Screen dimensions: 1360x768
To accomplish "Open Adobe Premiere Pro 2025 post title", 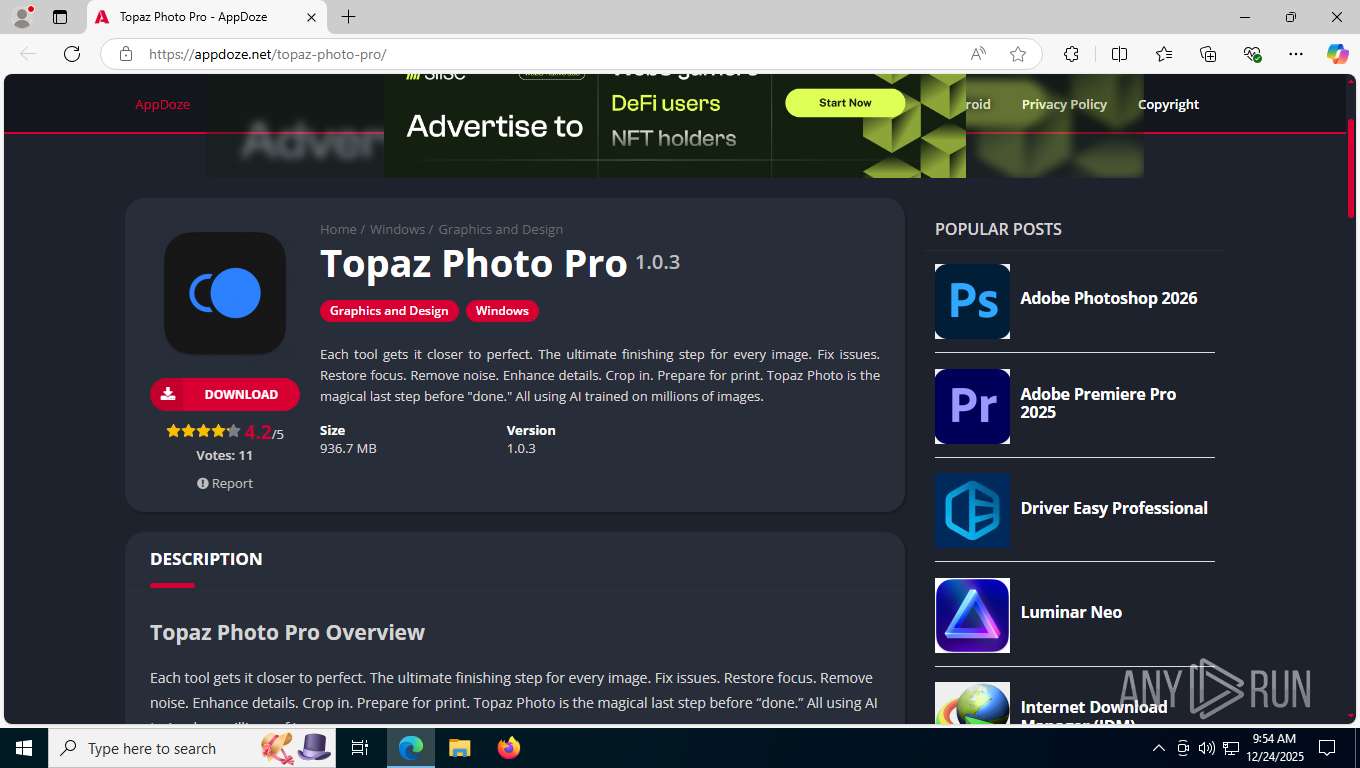I will coord(1098,403).
